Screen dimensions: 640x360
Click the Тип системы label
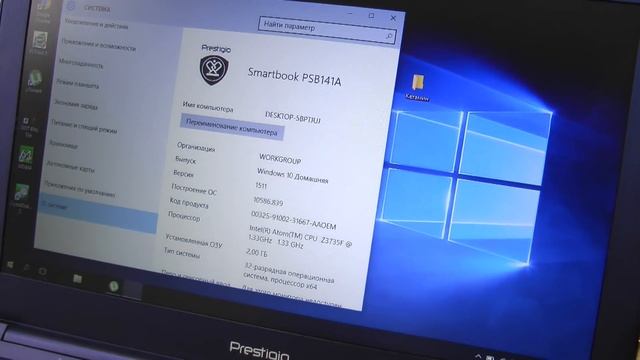point(182,252)
